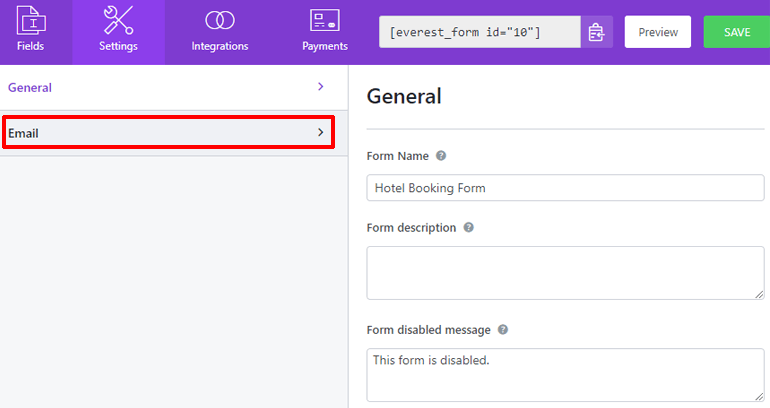Click the Form Name input field
The width and height of the screenshot is (770, 408).
[x=565, y=188]
